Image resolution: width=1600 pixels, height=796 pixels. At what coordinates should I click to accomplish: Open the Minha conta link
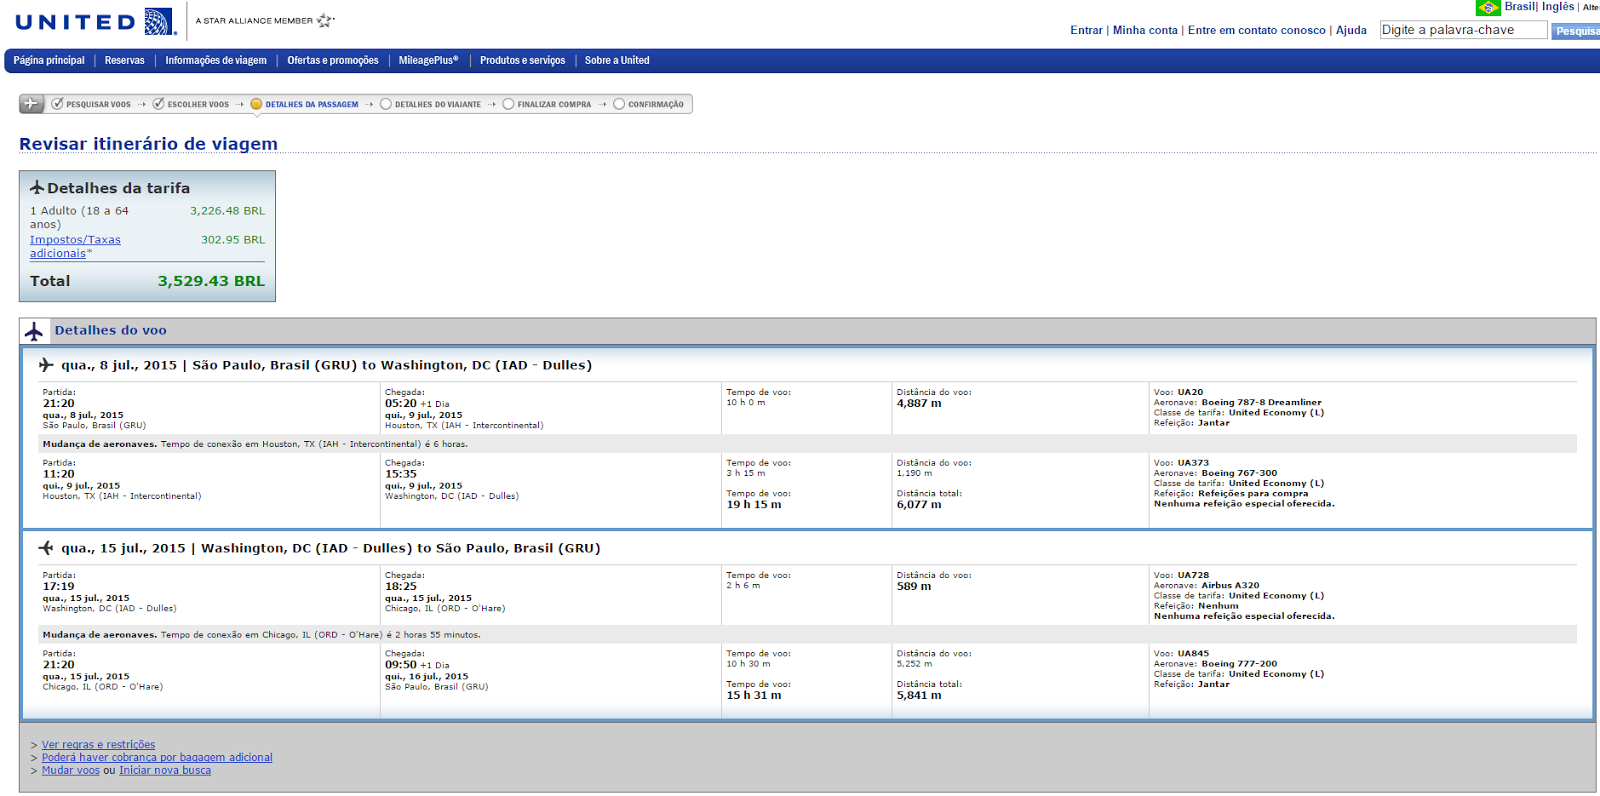(1145, 30)
